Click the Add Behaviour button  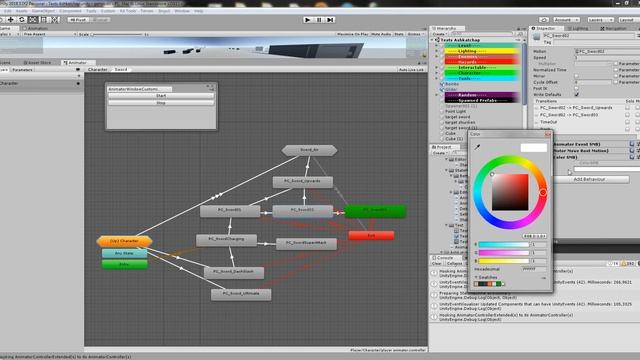[x=589, y=179]
